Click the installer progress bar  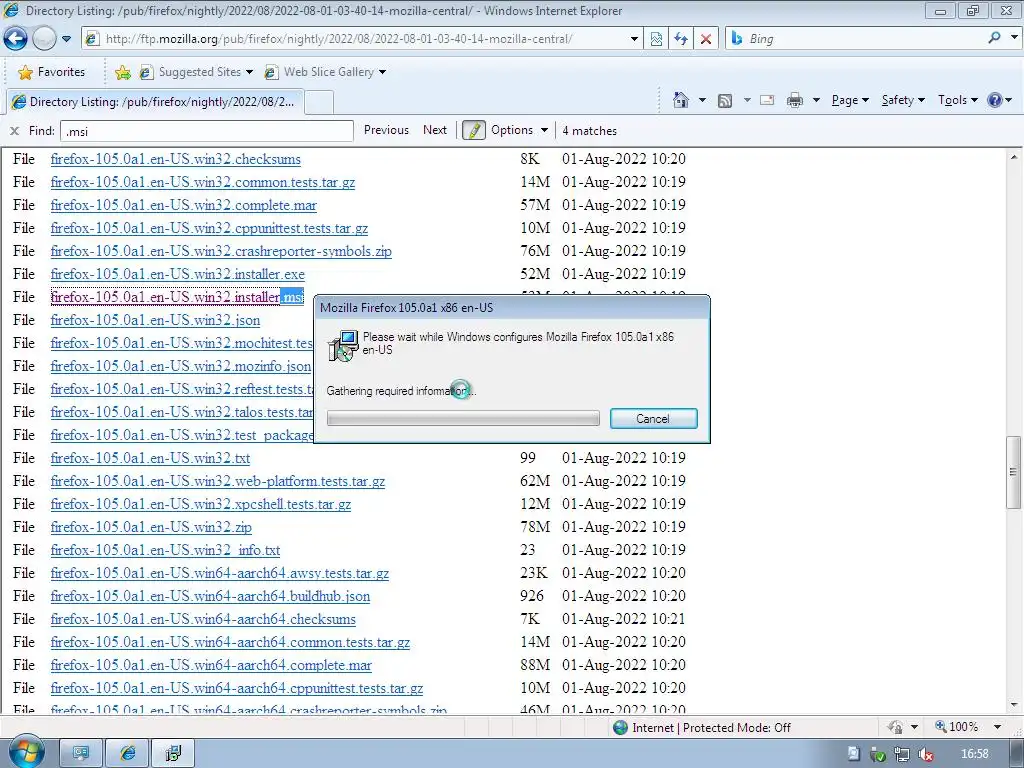[463, 419]
